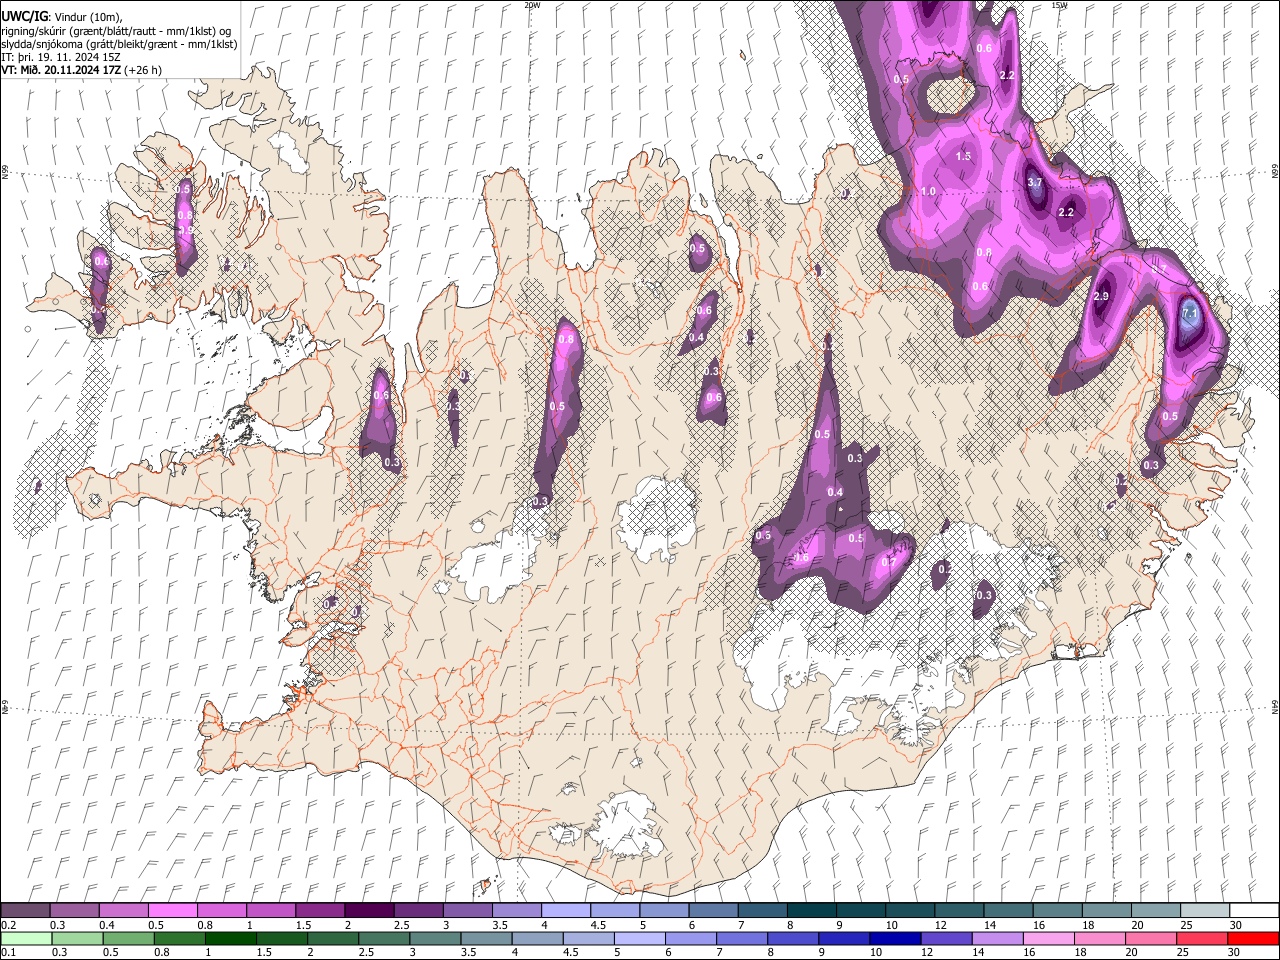Viewport: 1280px width, 960px height.
Task: Click the '15W' longitude label
Action: 1059,5
